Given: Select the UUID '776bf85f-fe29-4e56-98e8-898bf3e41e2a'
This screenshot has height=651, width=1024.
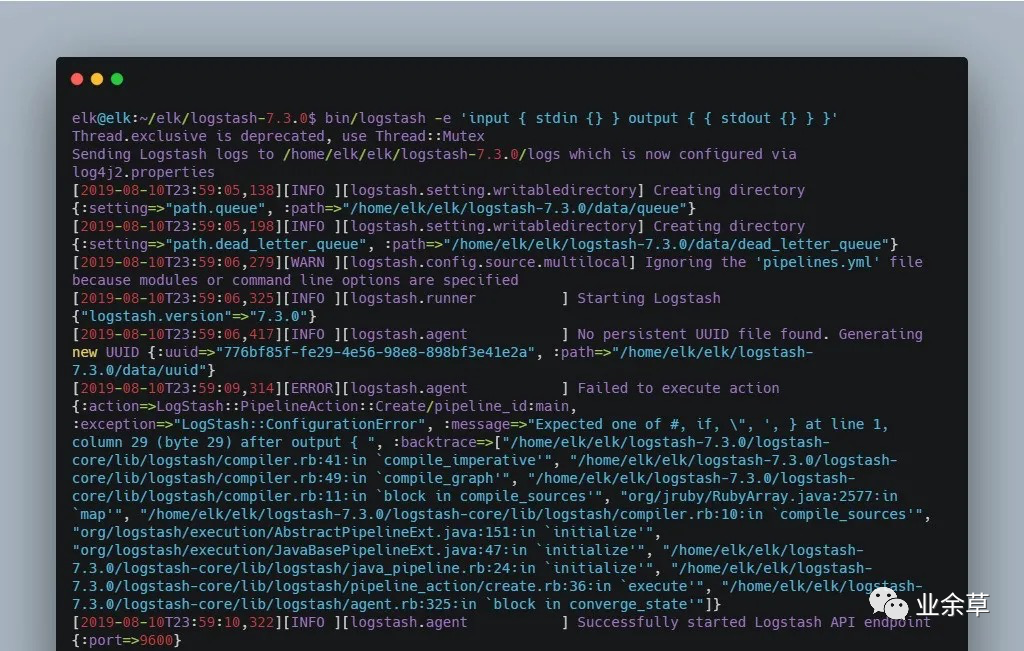Looking at the screenshot, I should [x=376, y=352].
